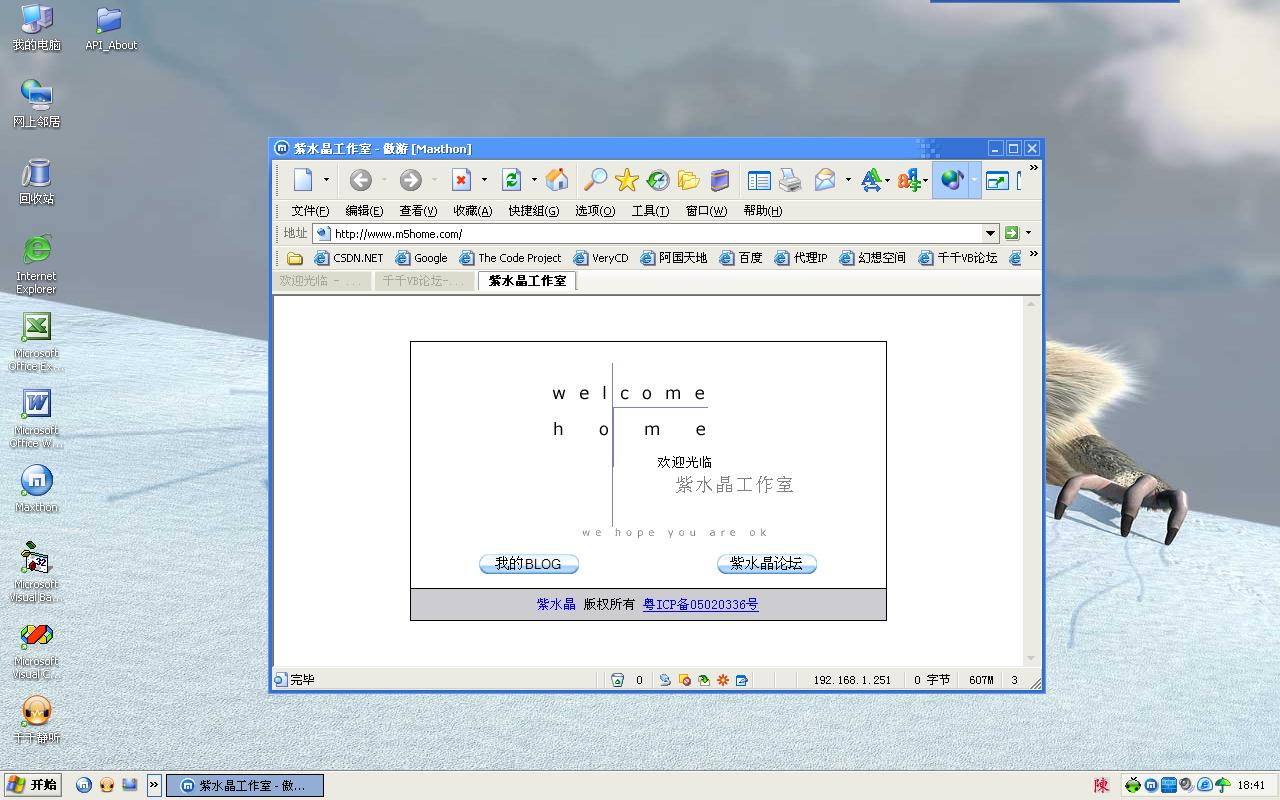Expand the Mail icon dropdown arrow
Image resolution: width=1280 pixels, height=800 pixels.
coord(848,180)
